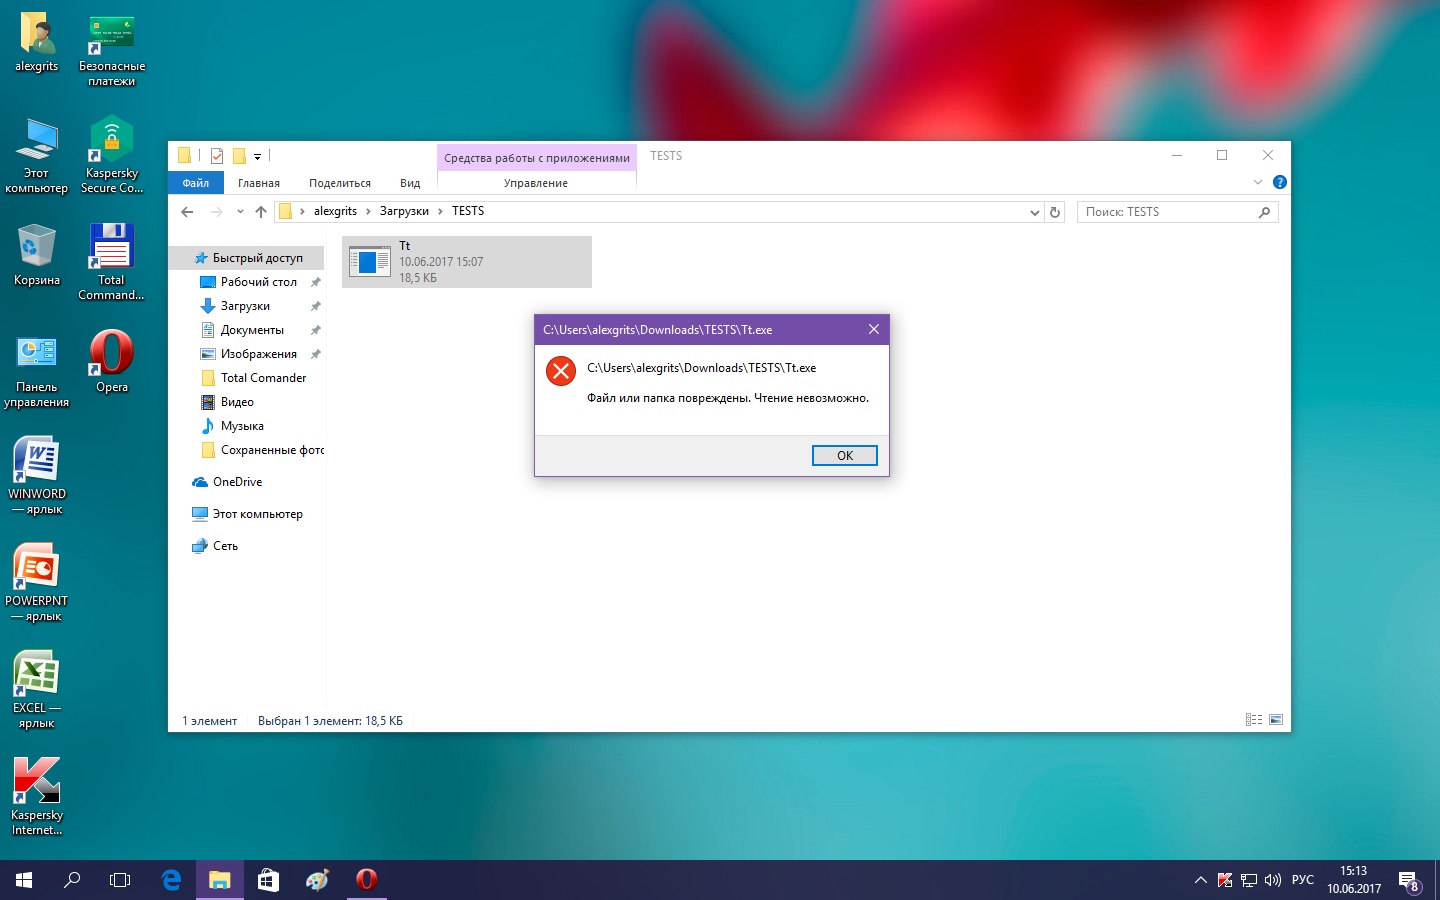Select the Opera desktop shortcut

(x=112, y=362)
